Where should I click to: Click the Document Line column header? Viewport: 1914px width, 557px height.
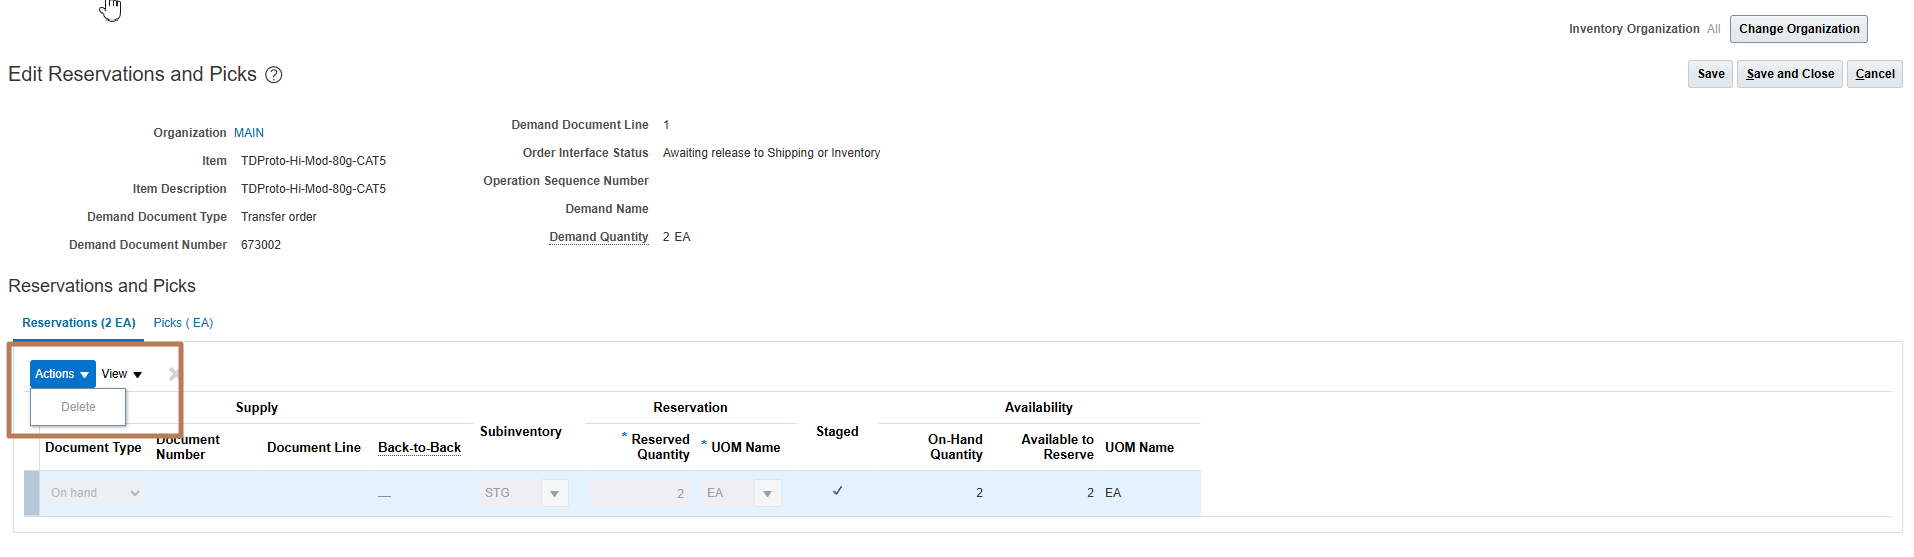click(314, 447)
